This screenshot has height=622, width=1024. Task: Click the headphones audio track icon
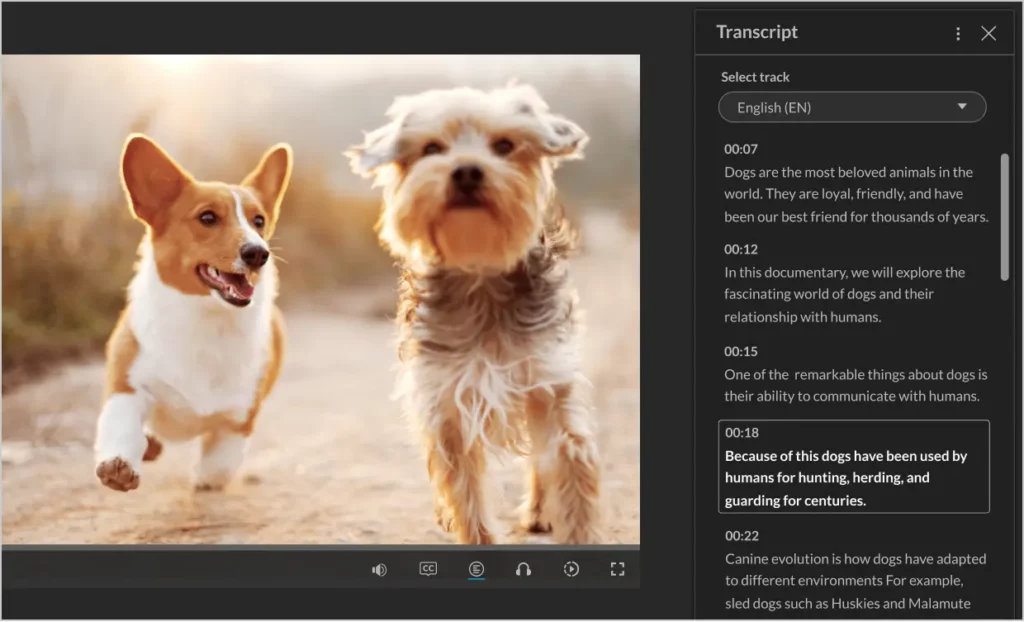point(523,569)
